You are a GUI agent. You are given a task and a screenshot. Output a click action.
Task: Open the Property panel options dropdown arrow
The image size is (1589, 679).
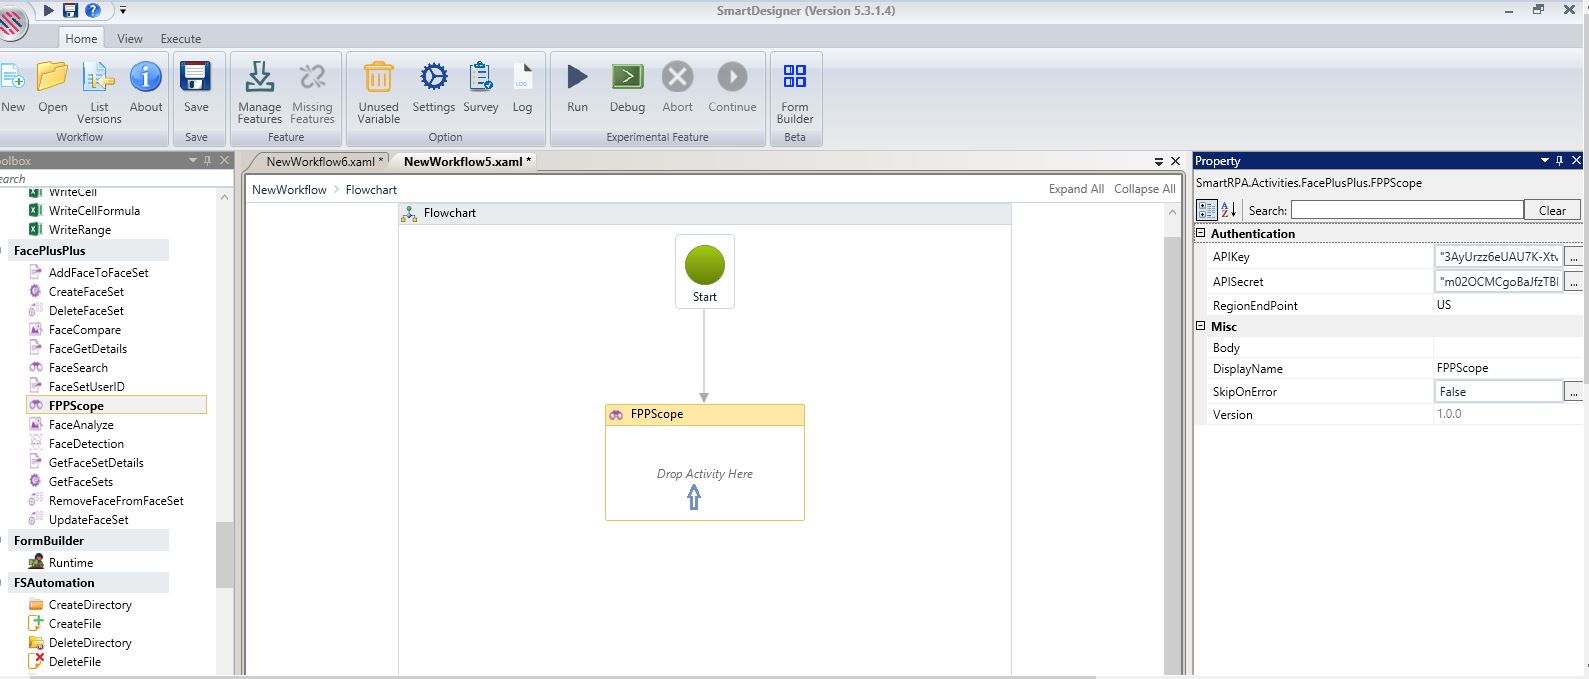click(x=1544, y=161)
